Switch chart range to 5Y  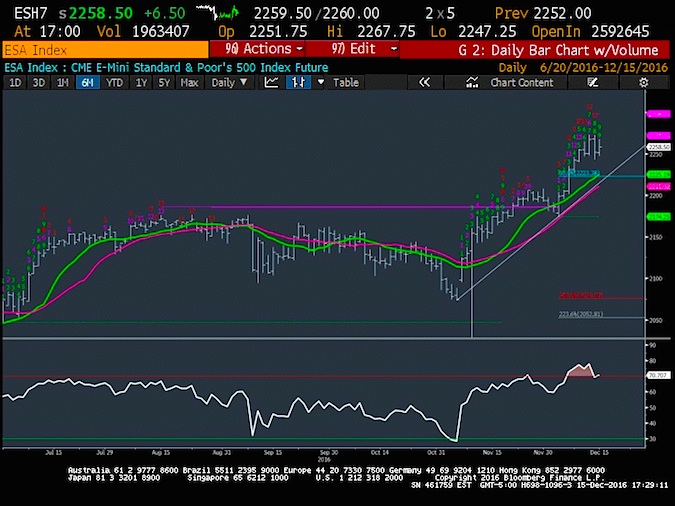click(164, 83)
